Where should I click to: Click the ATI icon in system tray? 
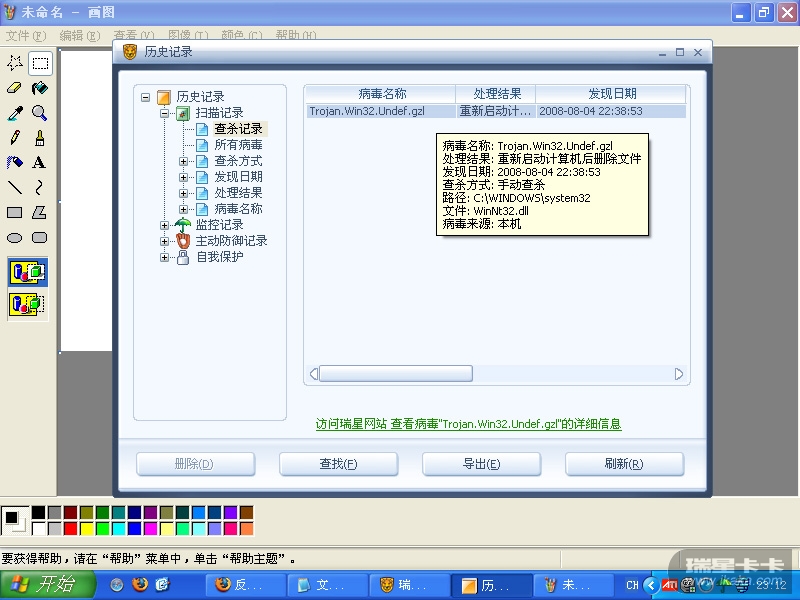click(669, 585)
